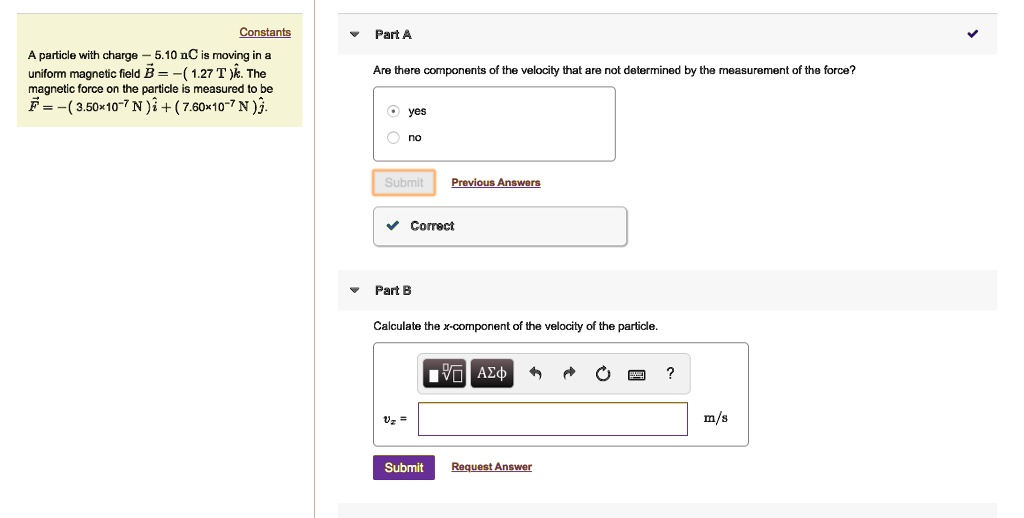The image size is (1024, 518).
Task: Click the undo arrow icon
Action: 535,375
